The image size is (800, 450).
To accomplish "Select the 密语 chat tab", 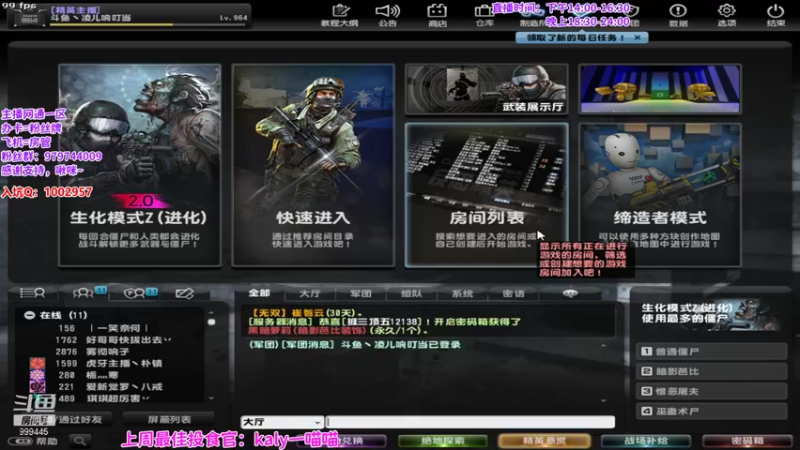I will (x=513, y=294).
